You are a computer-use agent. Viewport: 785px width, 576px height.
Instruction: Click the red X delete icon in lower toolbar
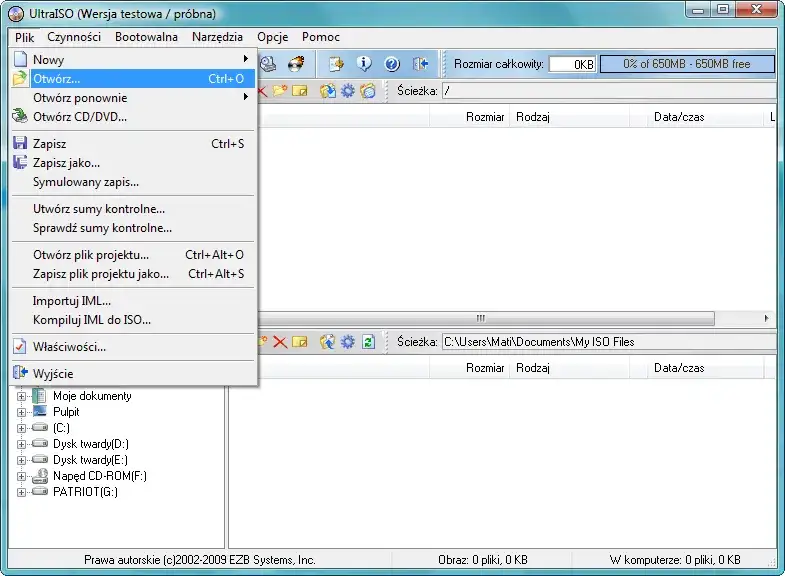(280, 342)
